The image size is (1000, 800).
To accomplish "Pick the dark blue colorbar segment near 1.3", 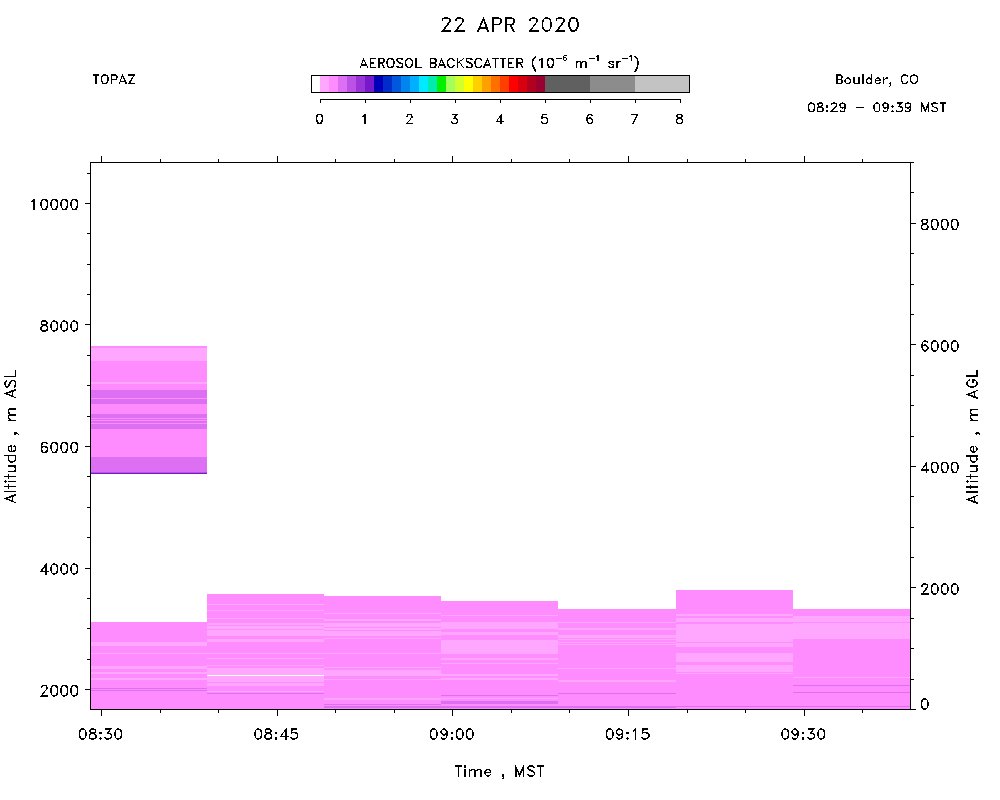I will click(x=378, y=84).
